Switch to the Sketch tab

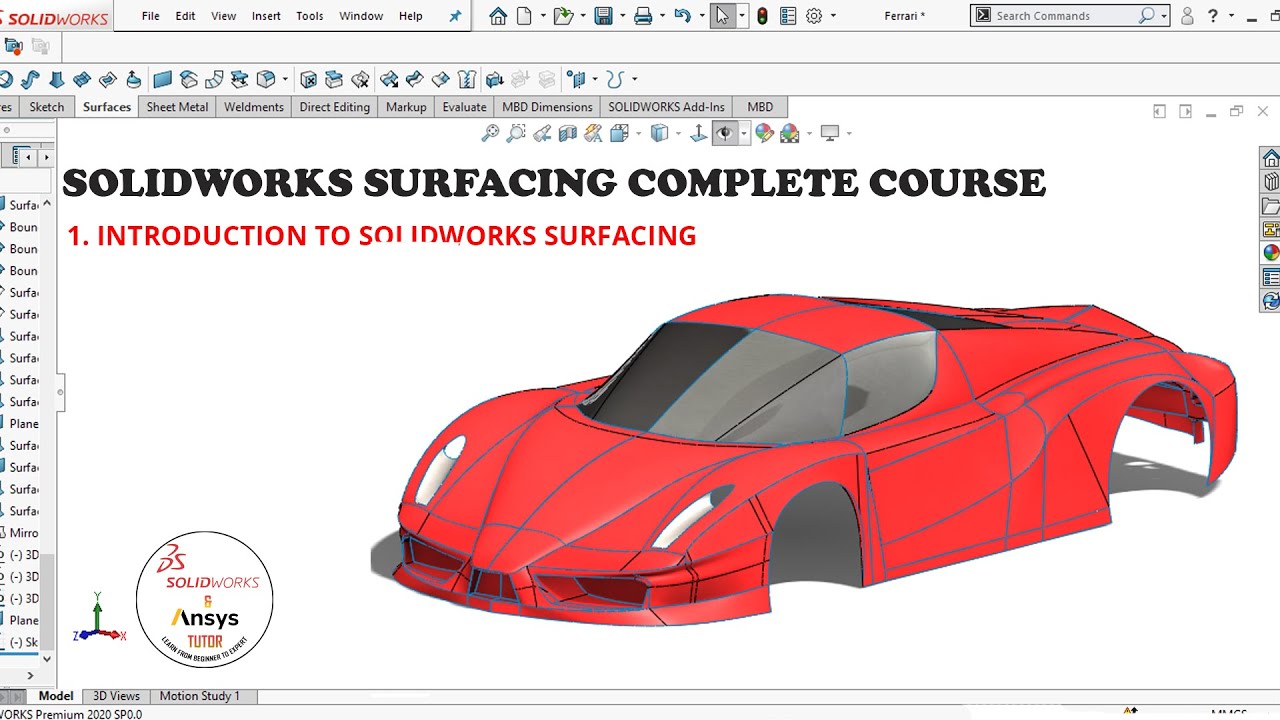point(47,107)
